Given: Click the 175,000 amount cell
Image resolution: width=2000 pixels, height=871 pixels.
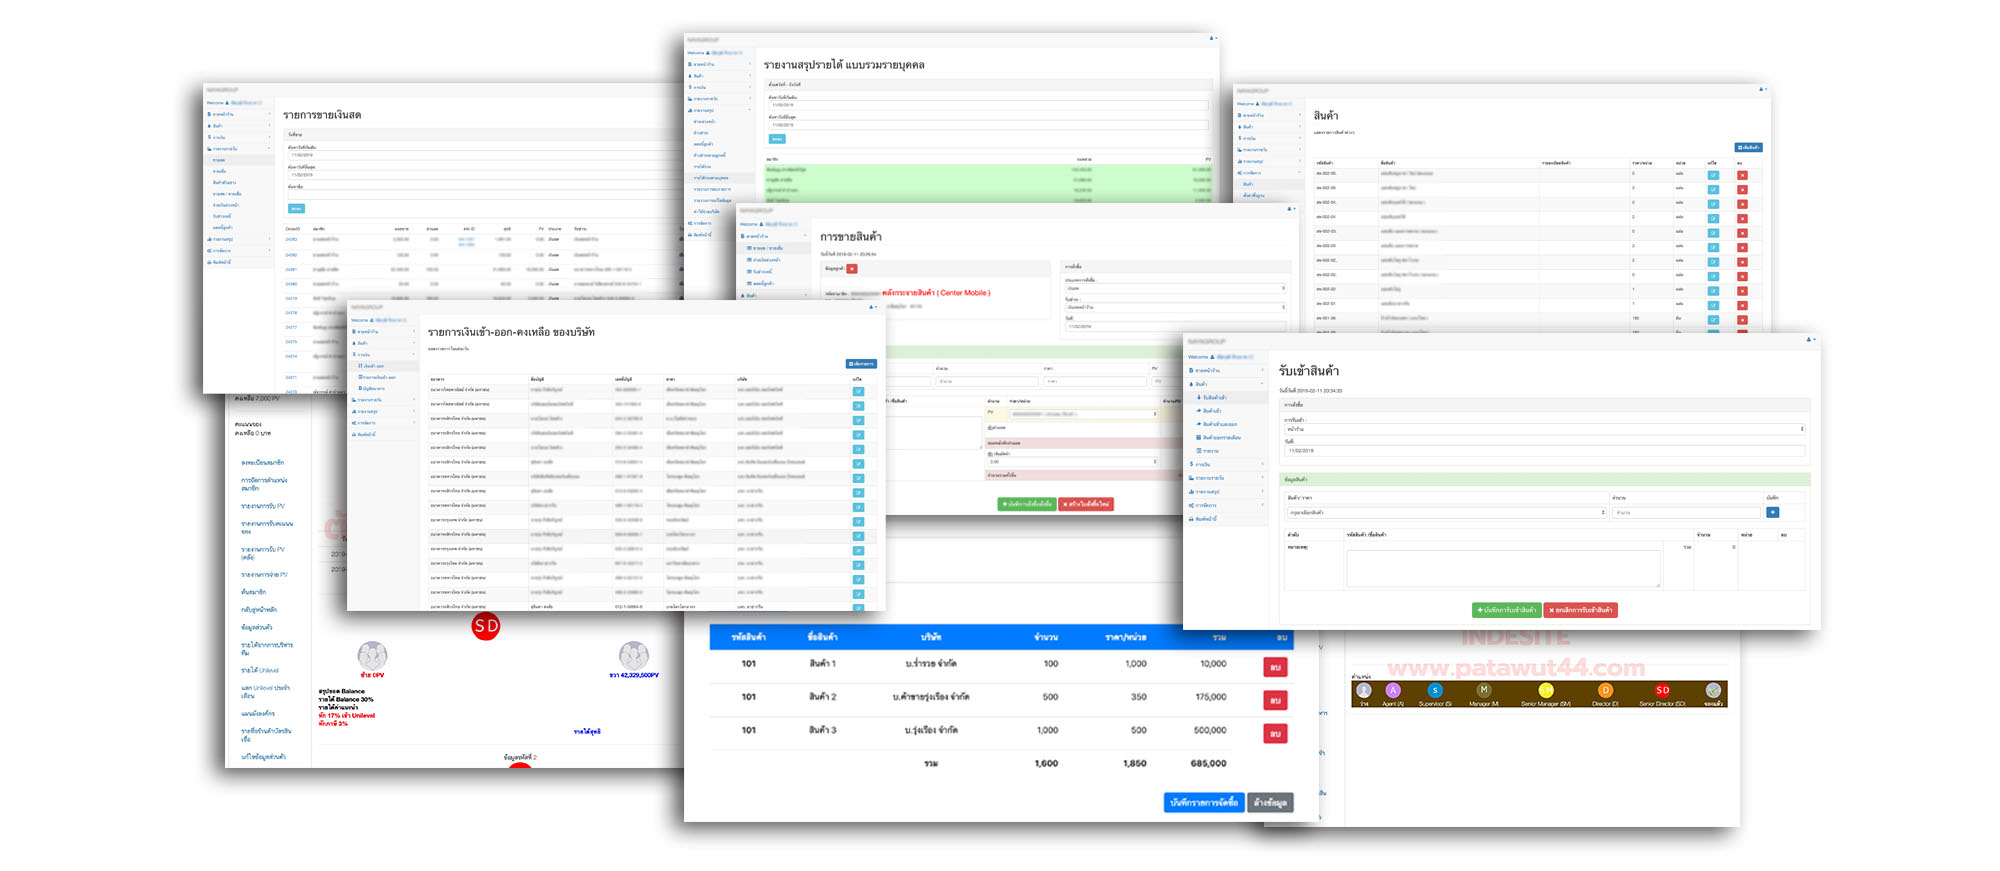Looking at the screenshot, I should pyautogui.click(x=1210, y=697).
